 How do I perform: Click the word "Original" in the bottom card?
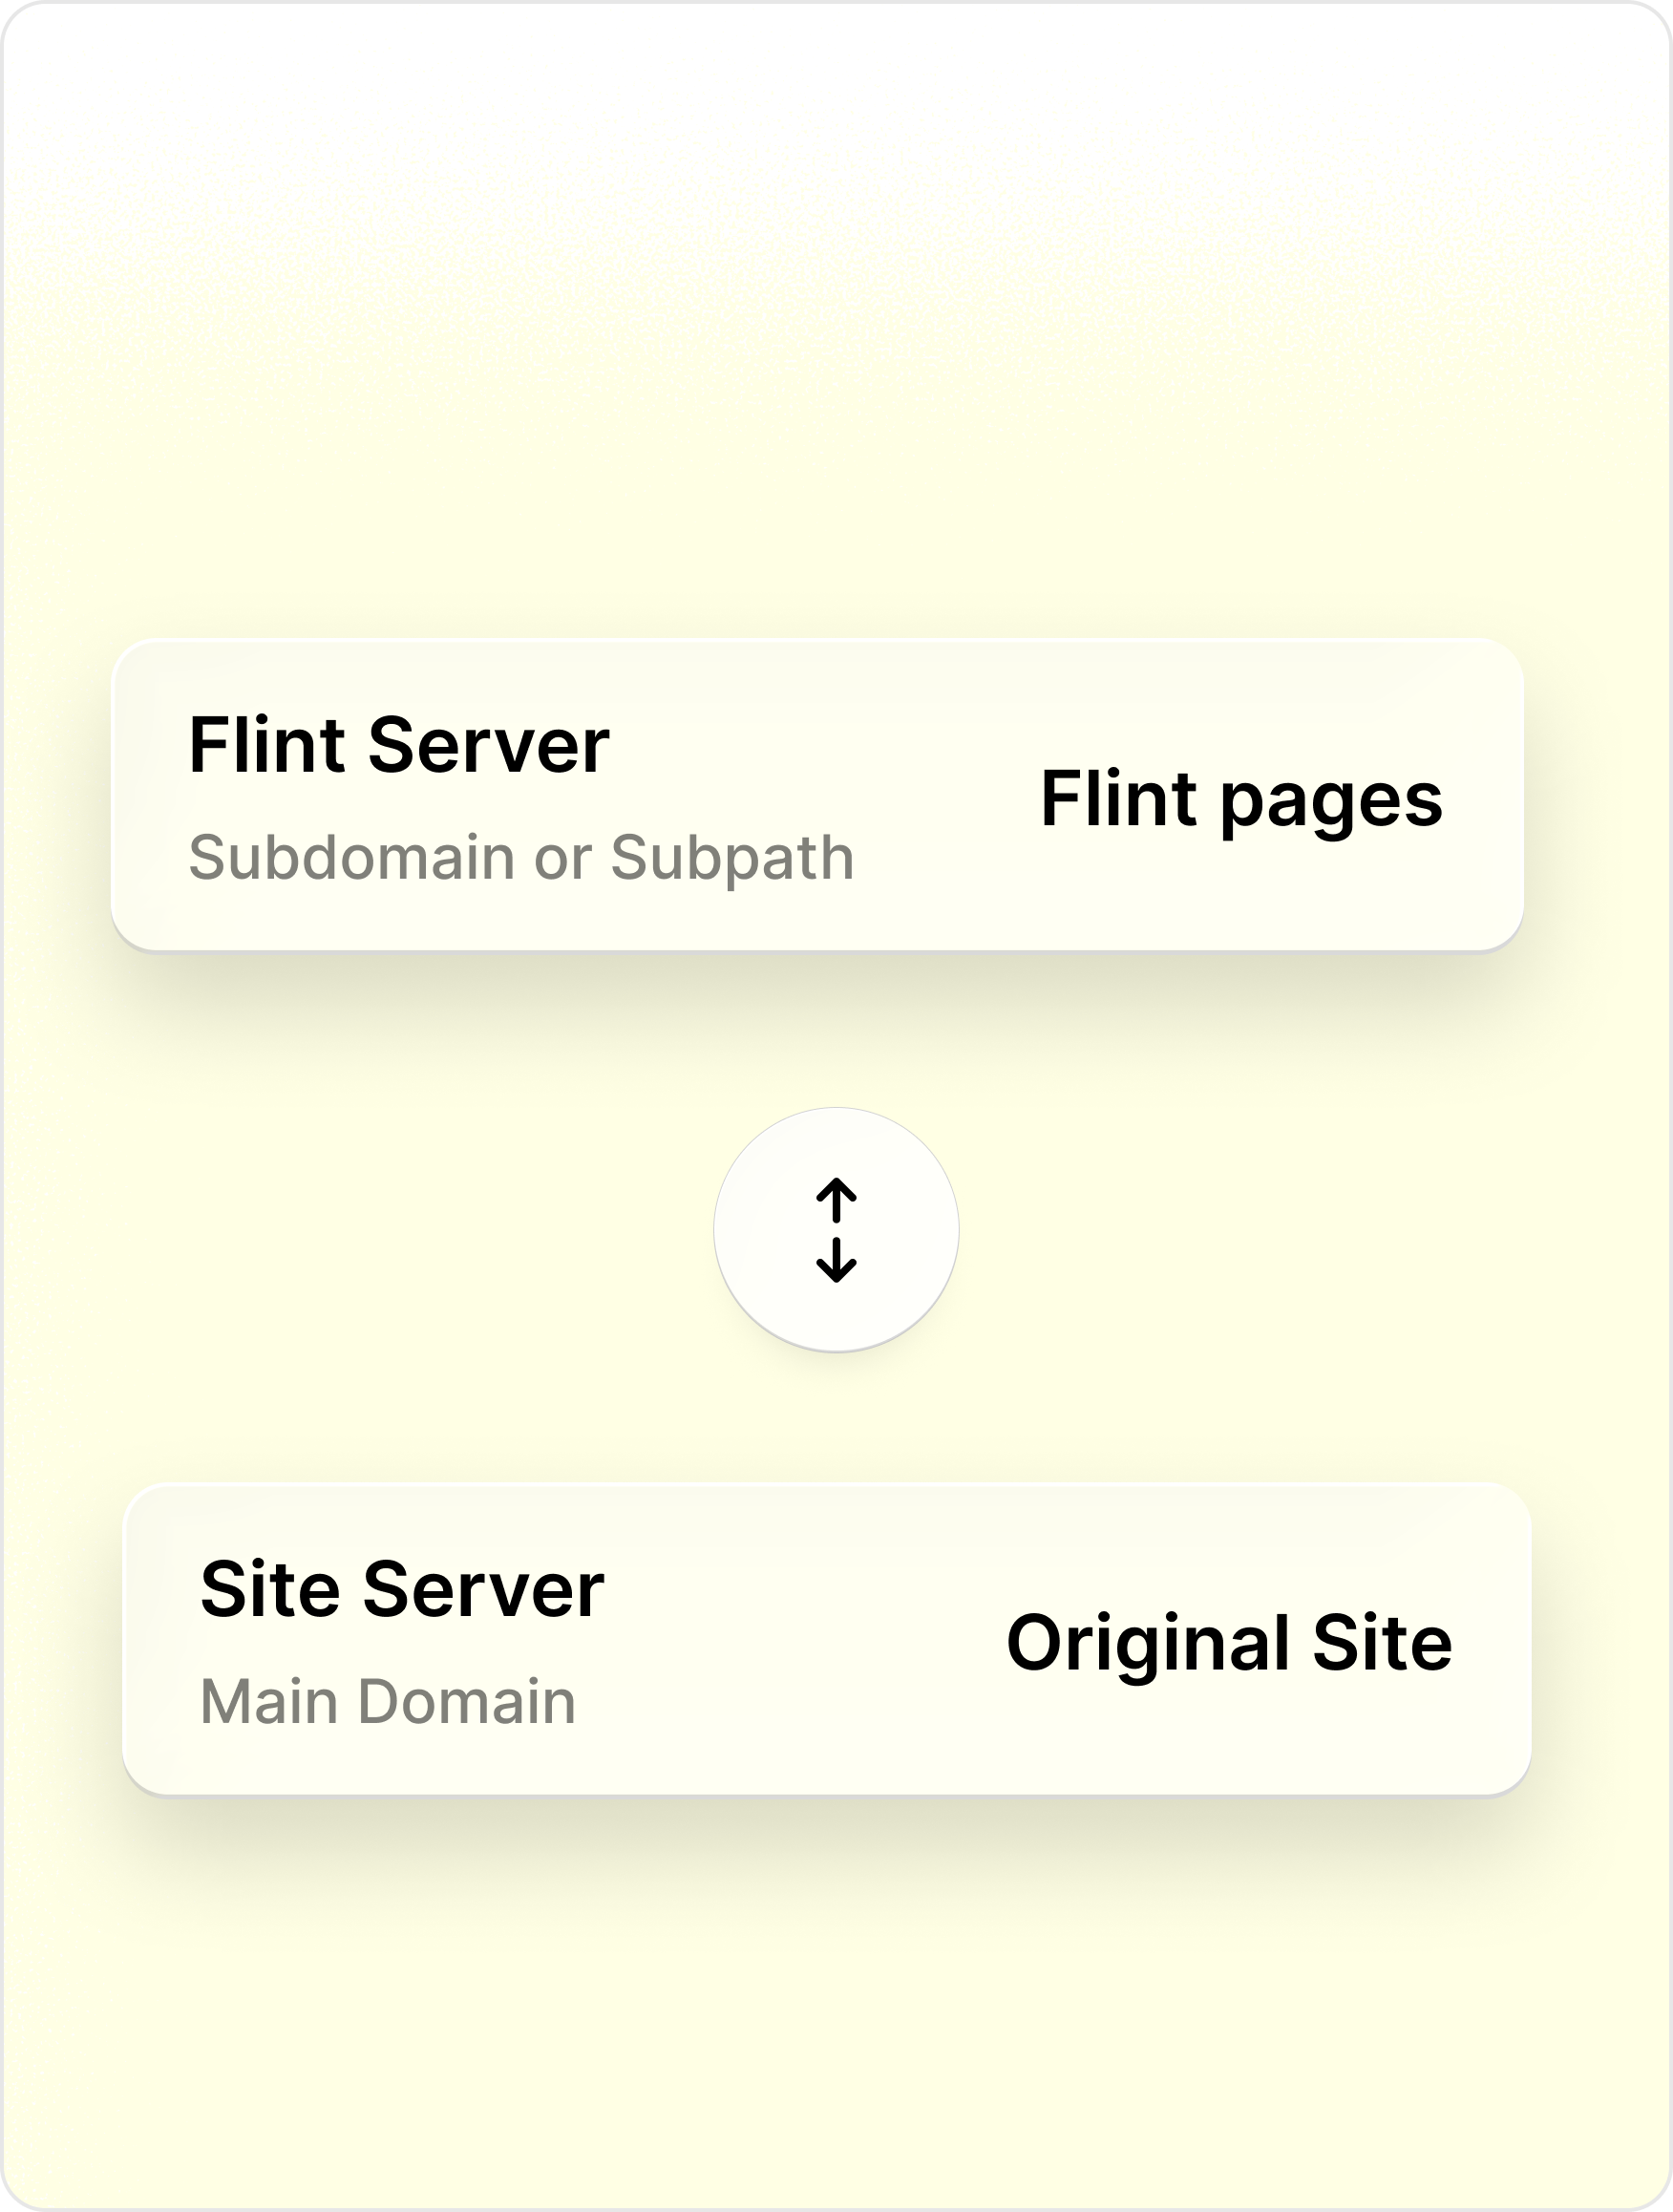(x=1148, y=1644)
